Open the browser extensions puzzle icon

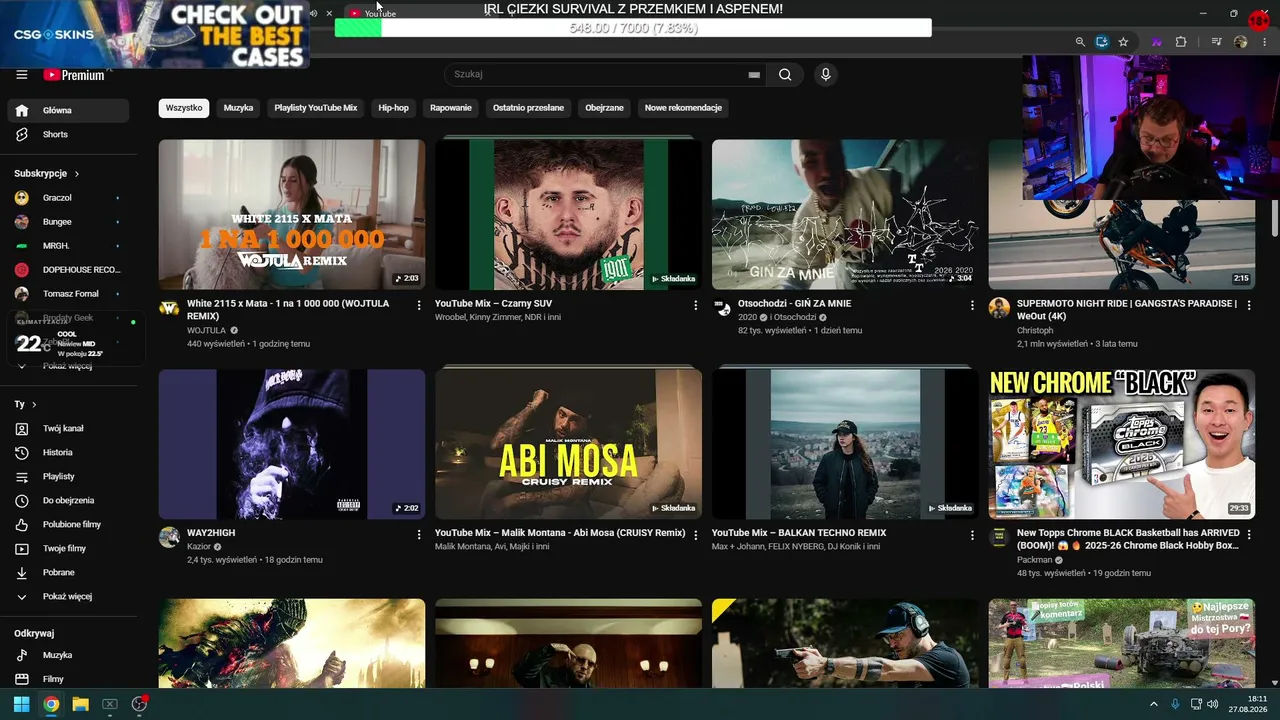[x=1181, y=42]
